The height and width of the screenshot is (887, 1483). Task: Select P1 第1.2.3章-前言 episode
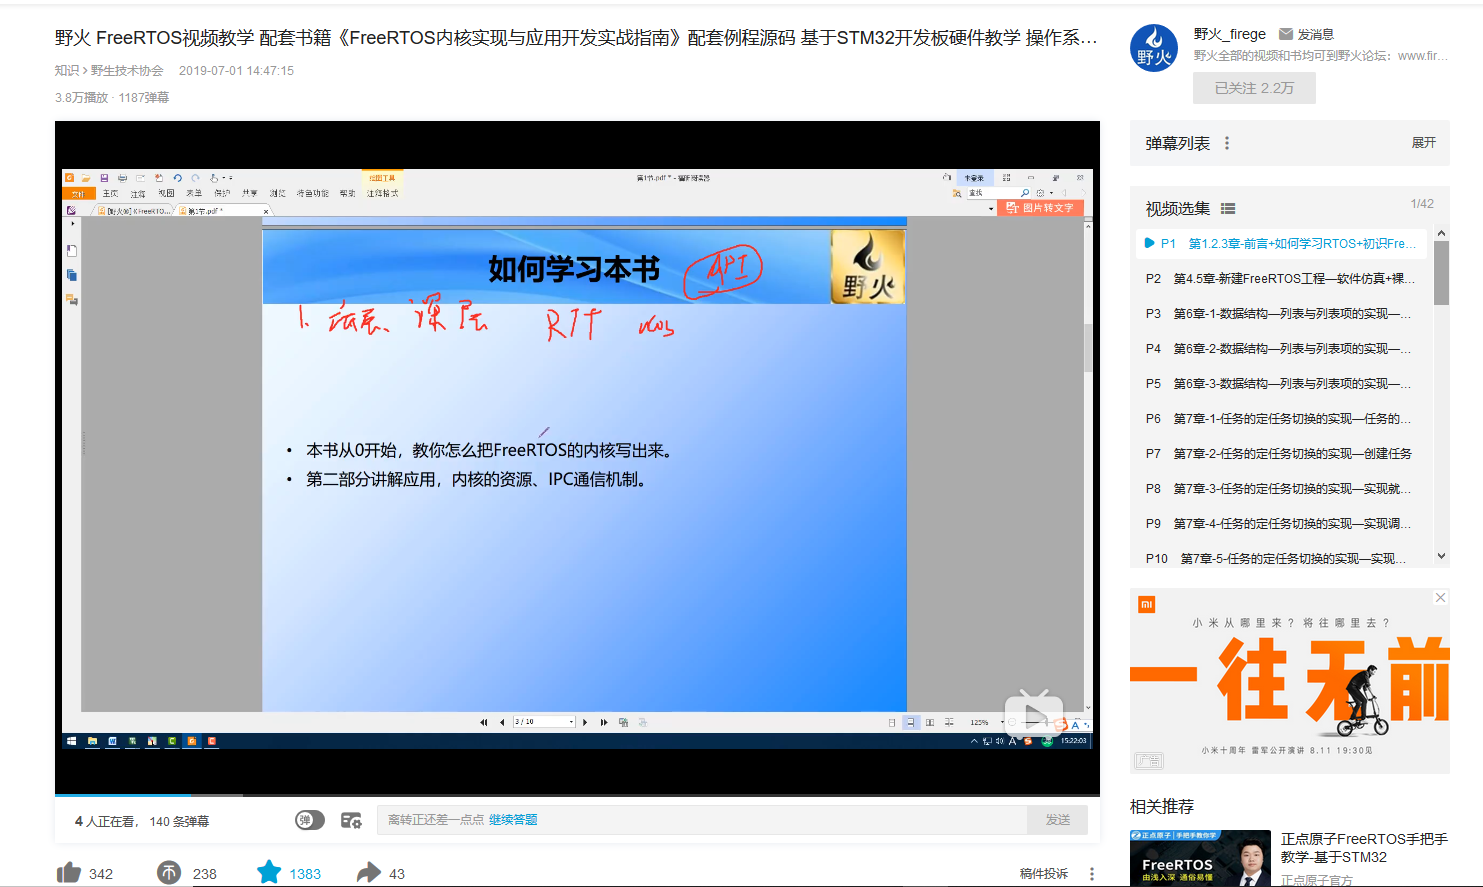1282,244
